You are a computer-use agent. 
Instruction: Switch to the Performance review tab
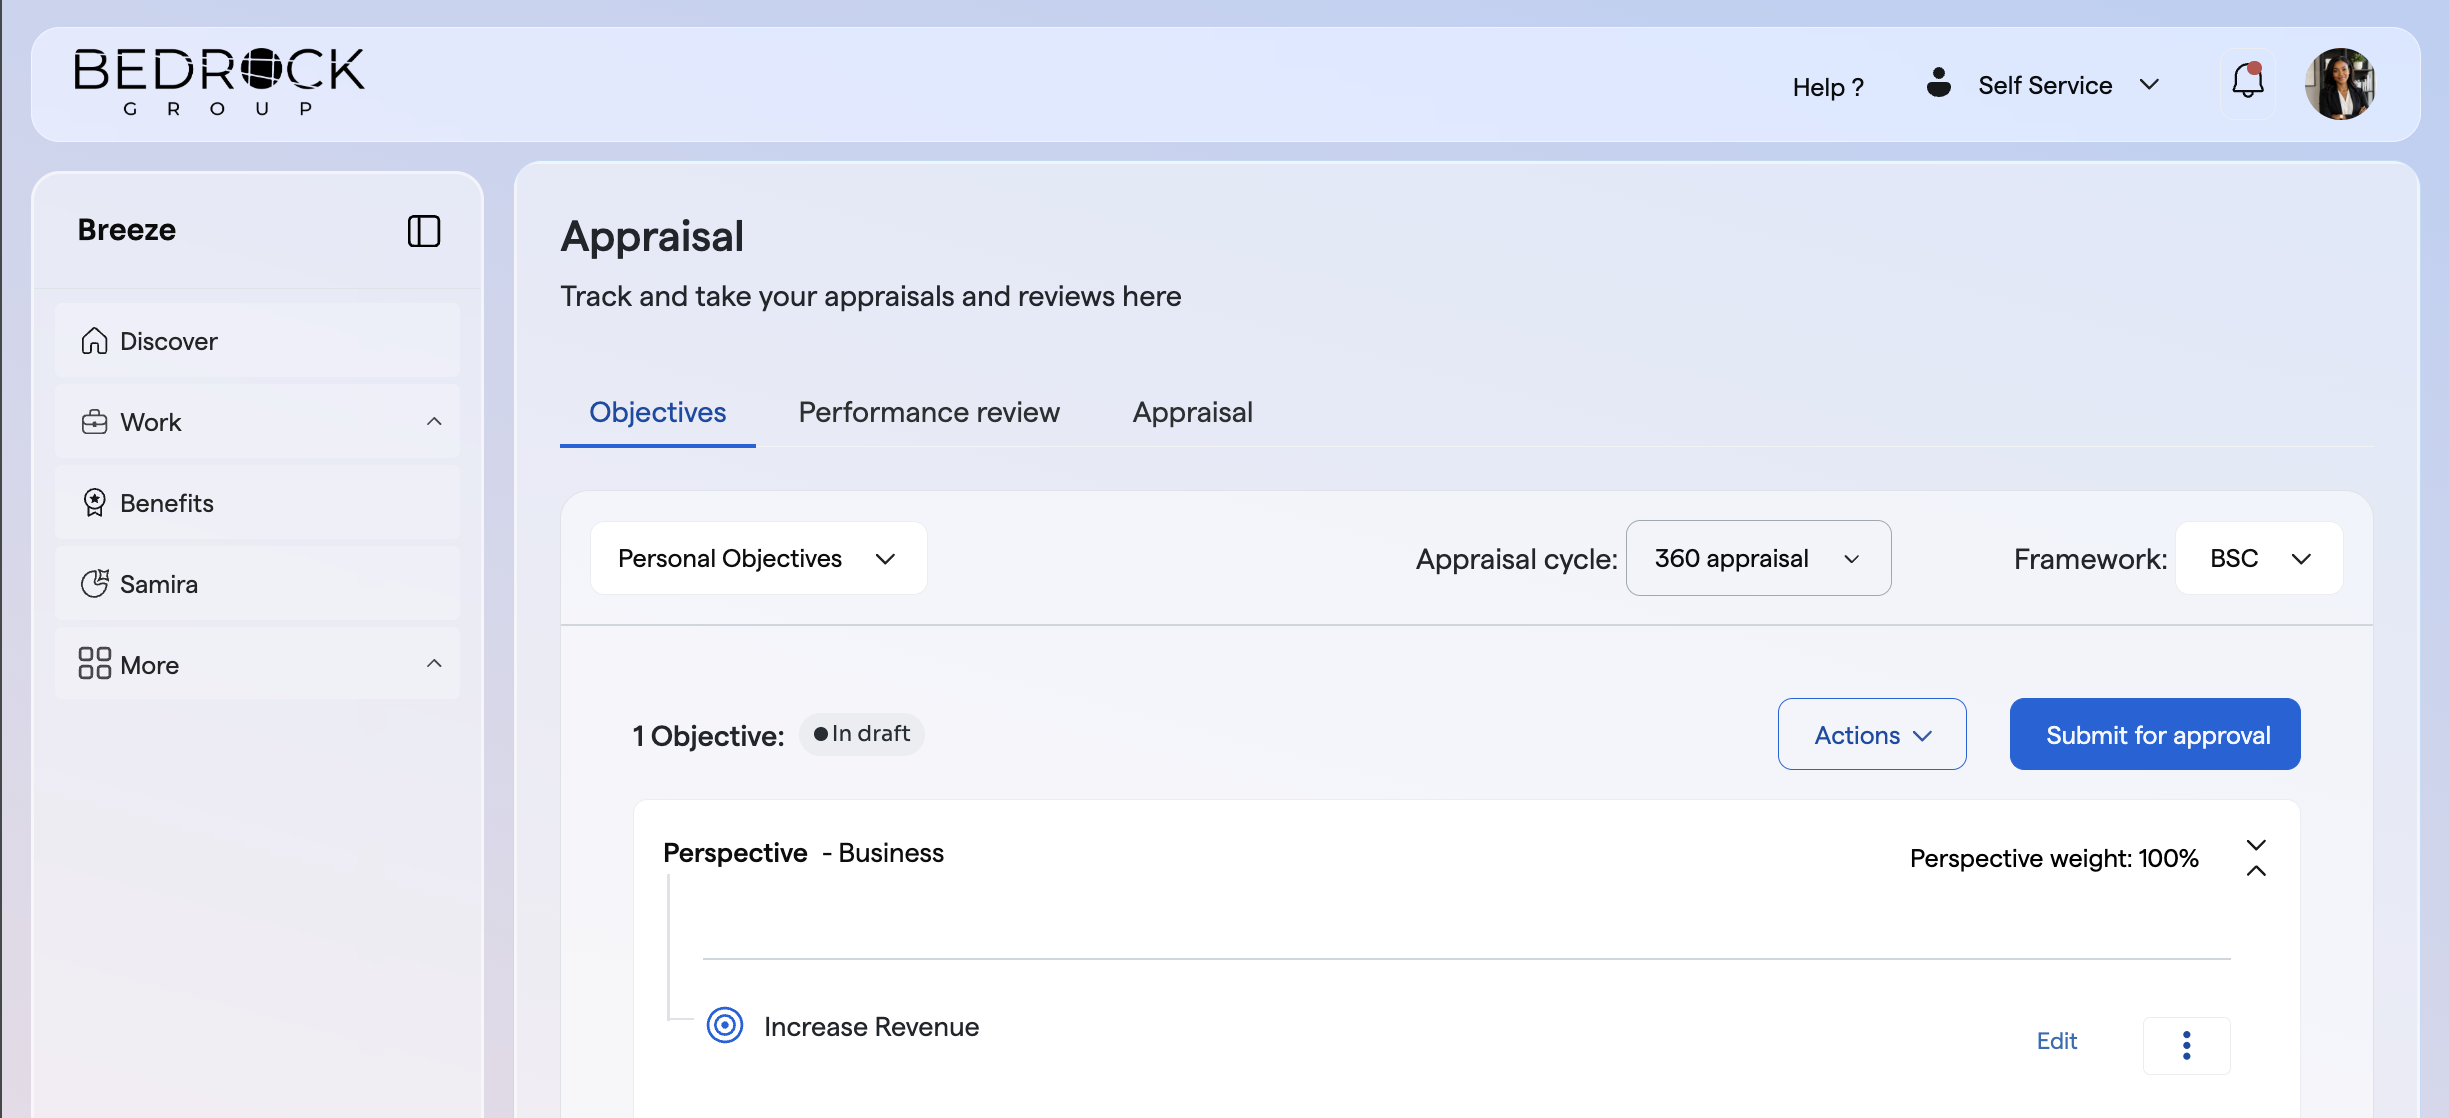929,412
